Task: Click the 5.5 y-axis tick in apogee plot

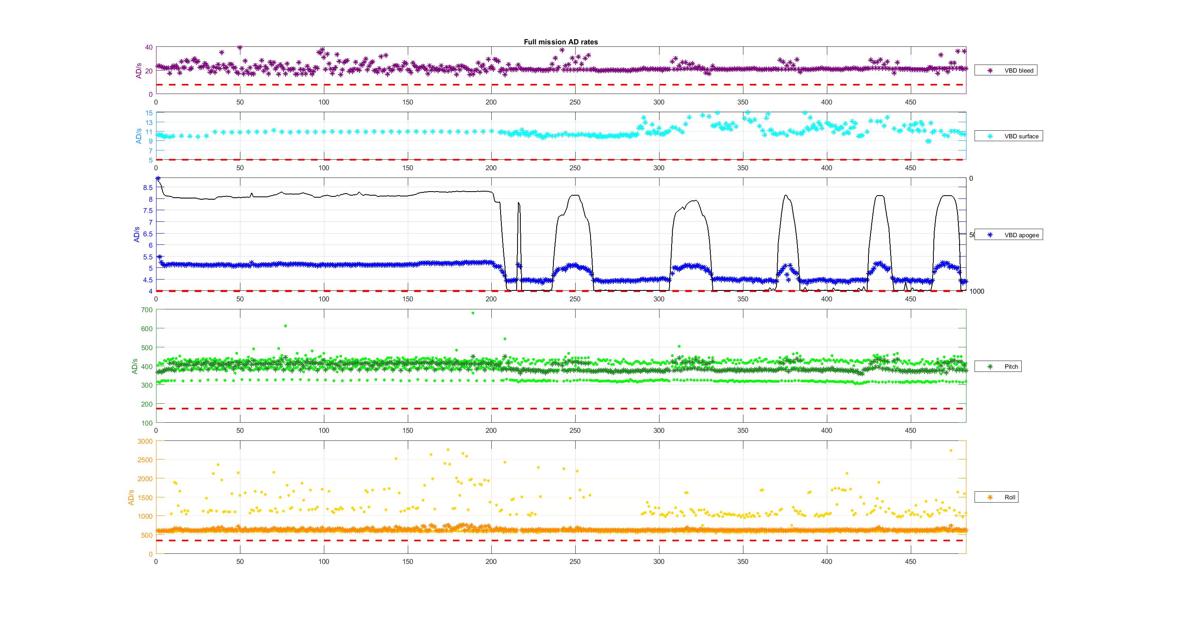Action: (x=147, y=256)
